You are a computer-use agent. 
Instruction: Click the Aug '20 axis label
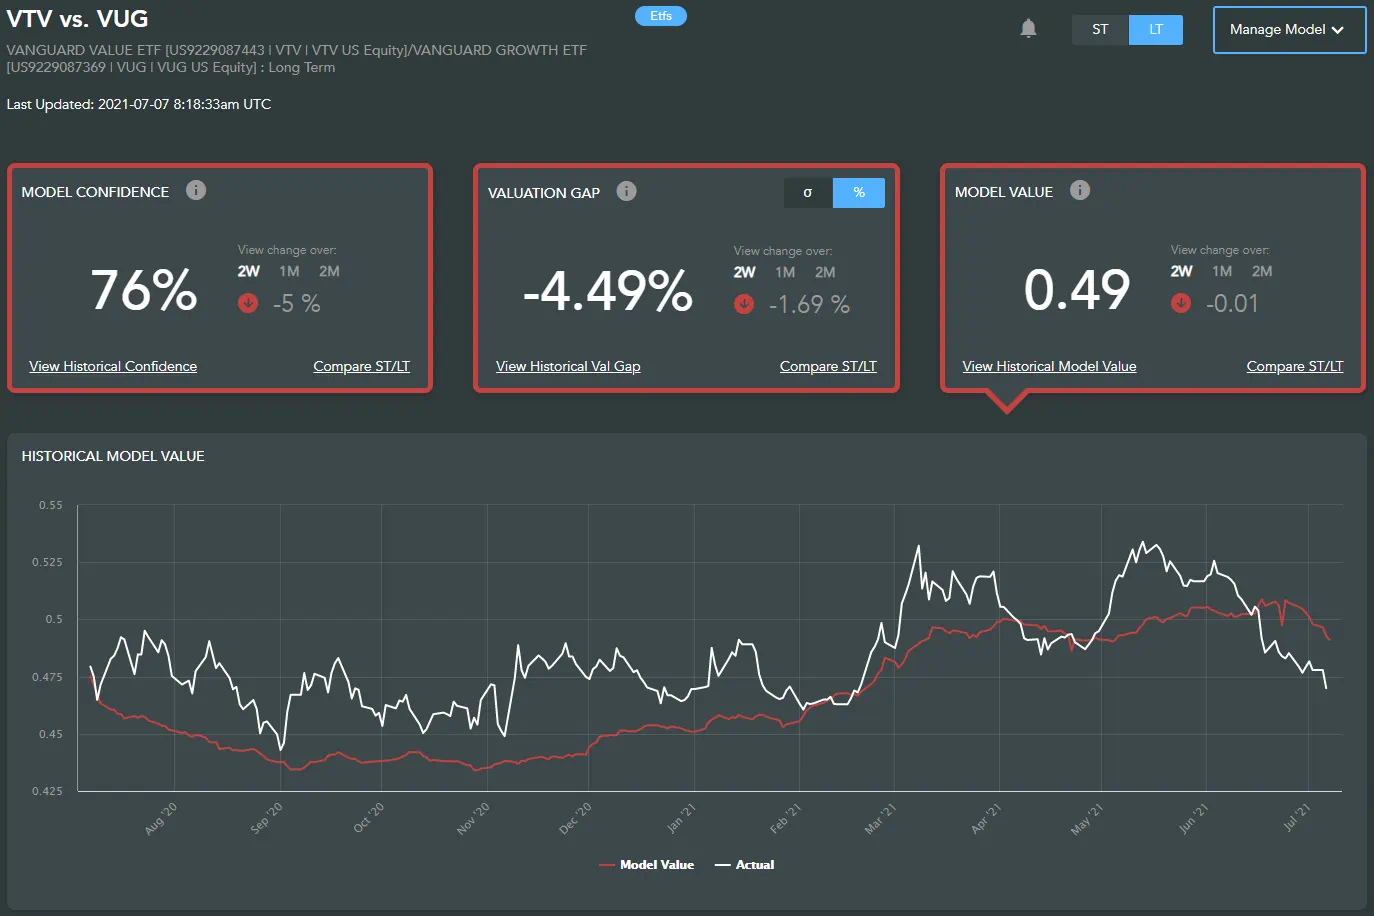point(160,818)
